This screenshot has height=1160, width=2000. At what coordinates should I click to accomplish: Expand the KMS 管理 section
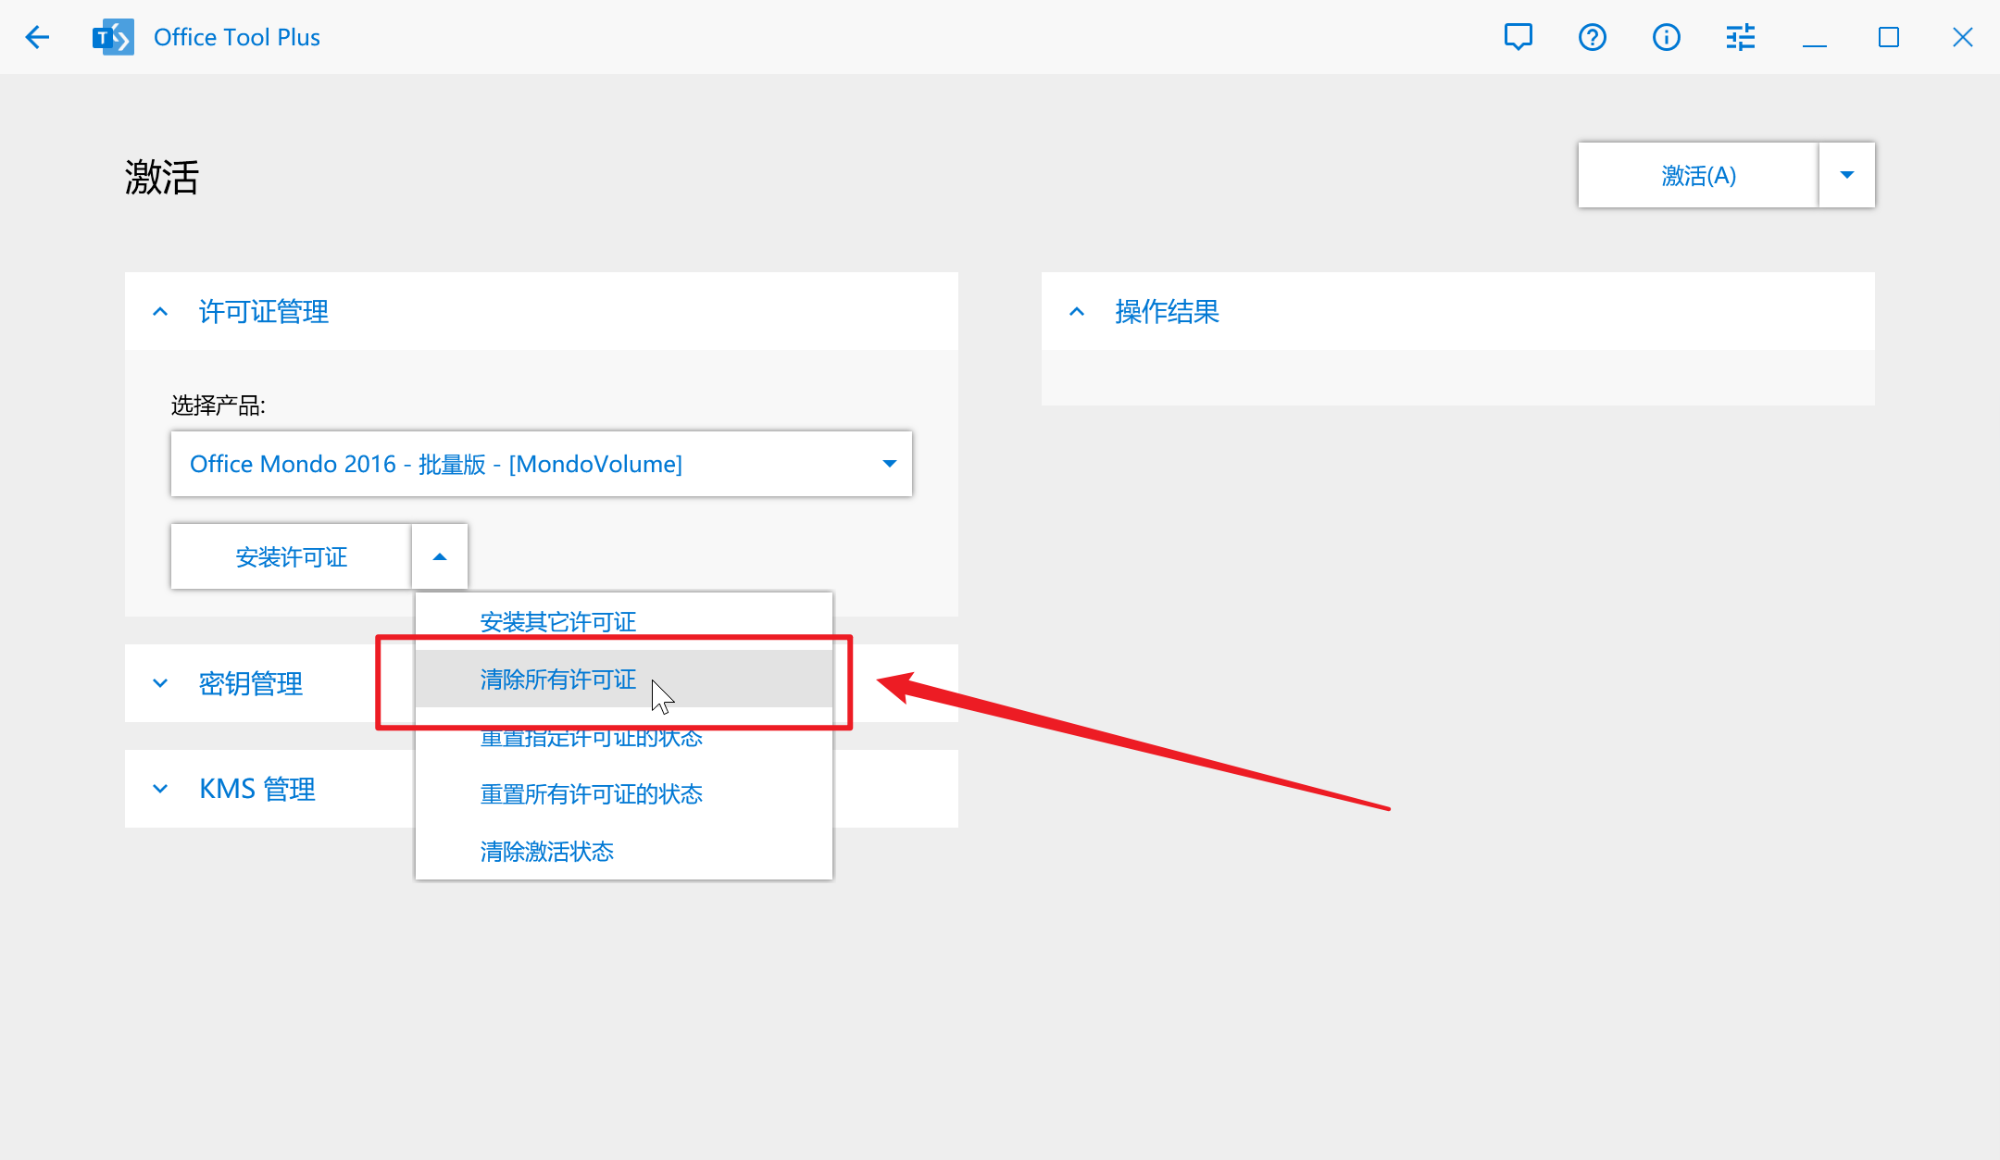(x=160, y=789)
